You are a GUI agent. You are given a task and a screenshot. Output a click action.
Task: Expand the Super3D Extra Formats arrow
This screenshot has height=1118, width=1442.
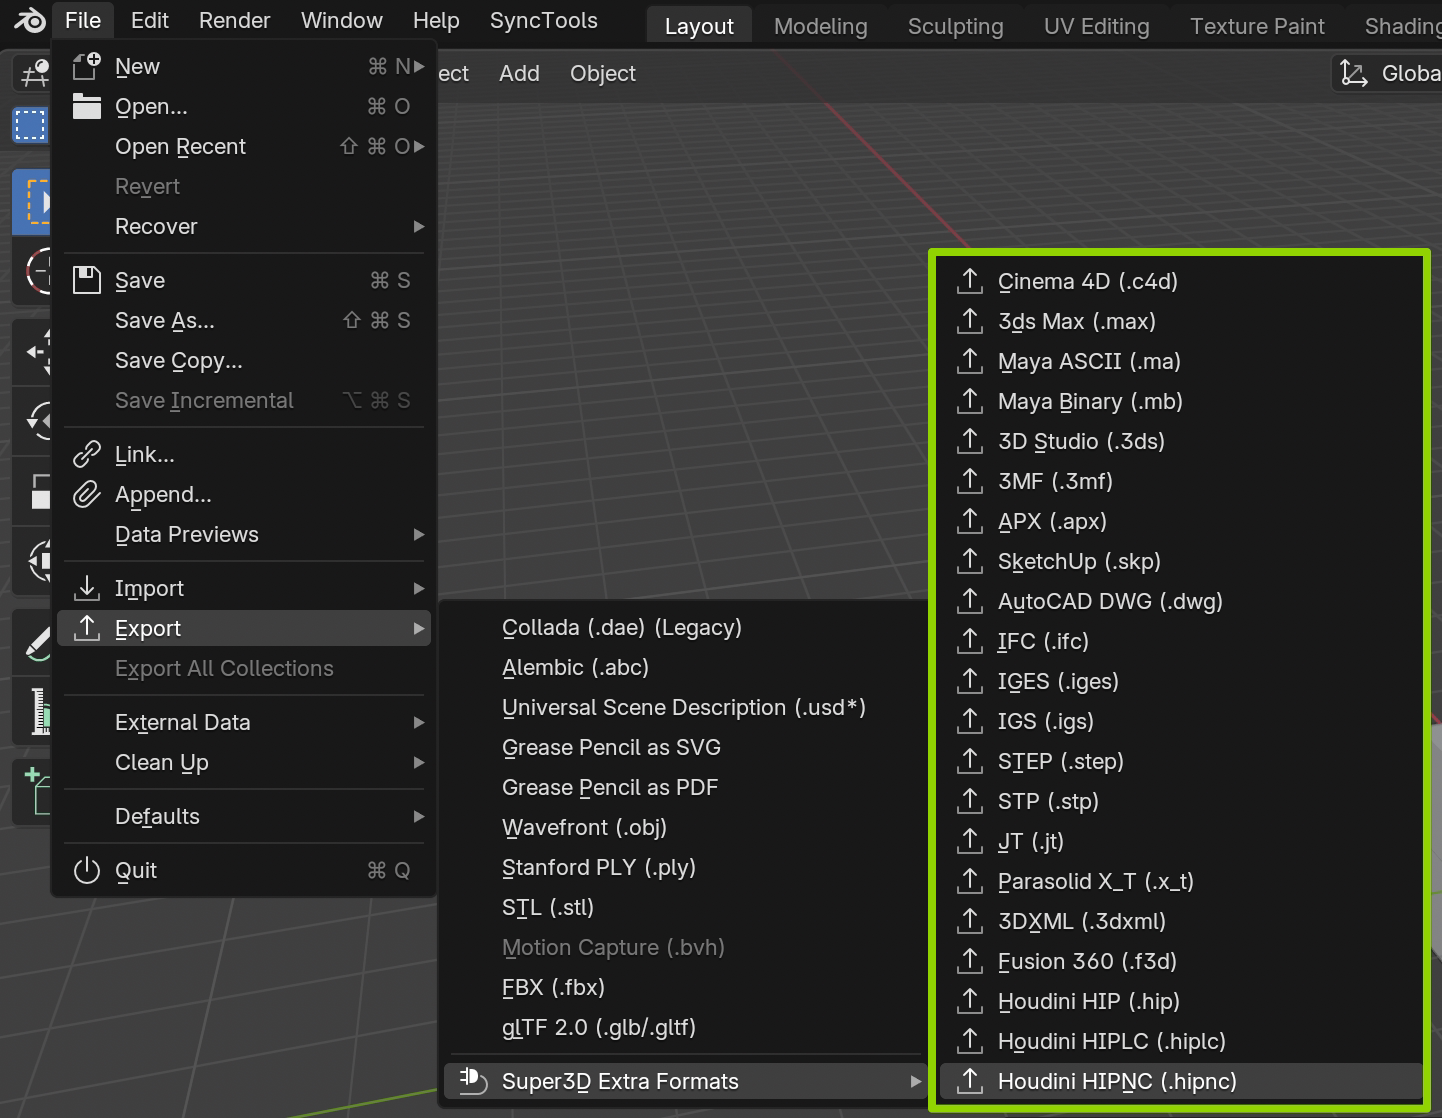coord(915,1081)
